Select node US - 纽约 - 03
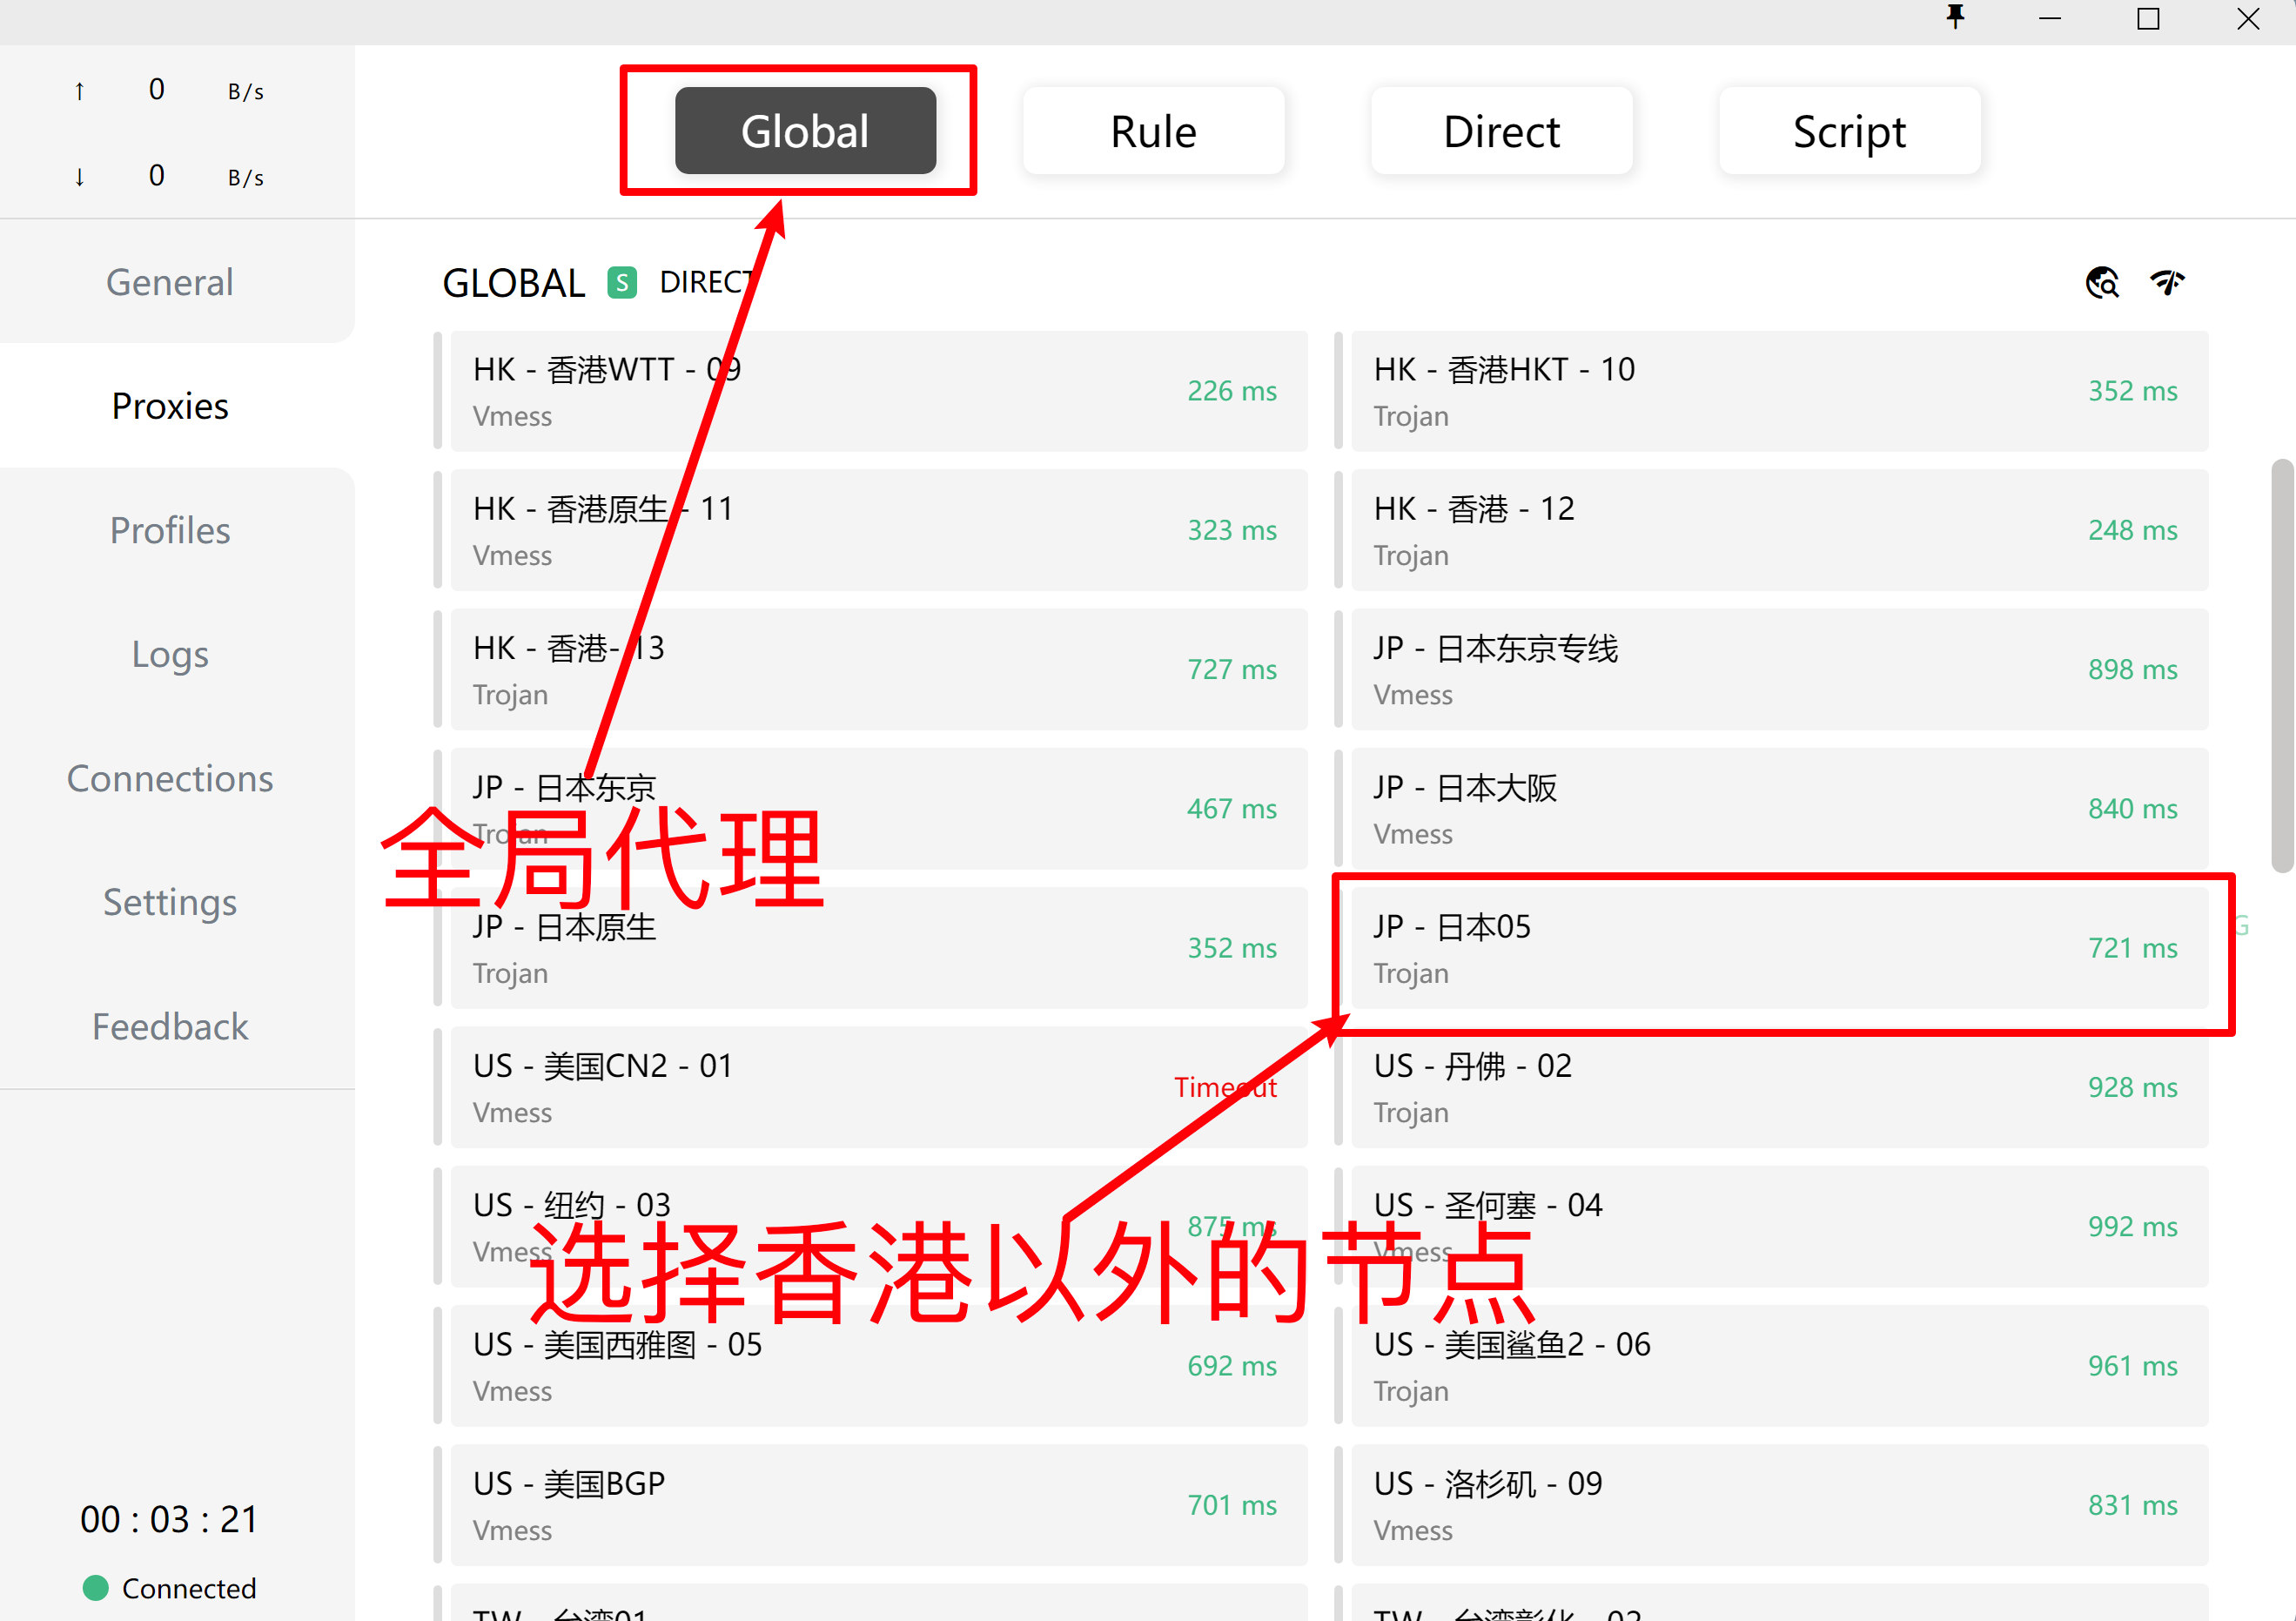Screen dimensions: 2296x1621 (x=879, y=1226)
